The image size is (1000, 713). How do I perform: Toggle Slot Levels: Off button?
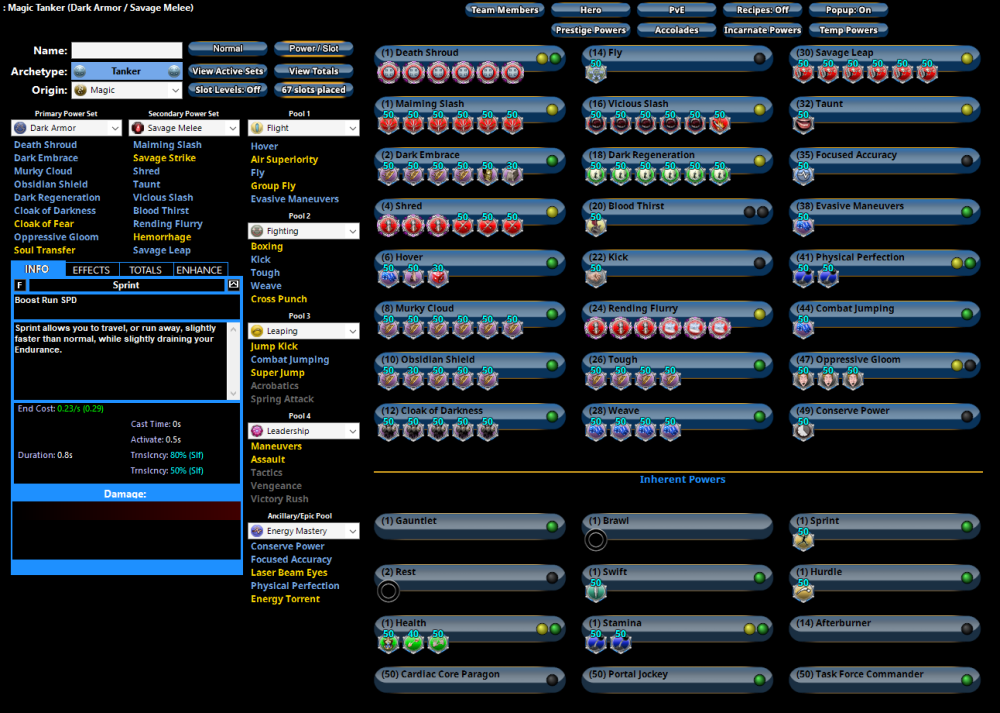pyautogui.click(x=228, y=90)
